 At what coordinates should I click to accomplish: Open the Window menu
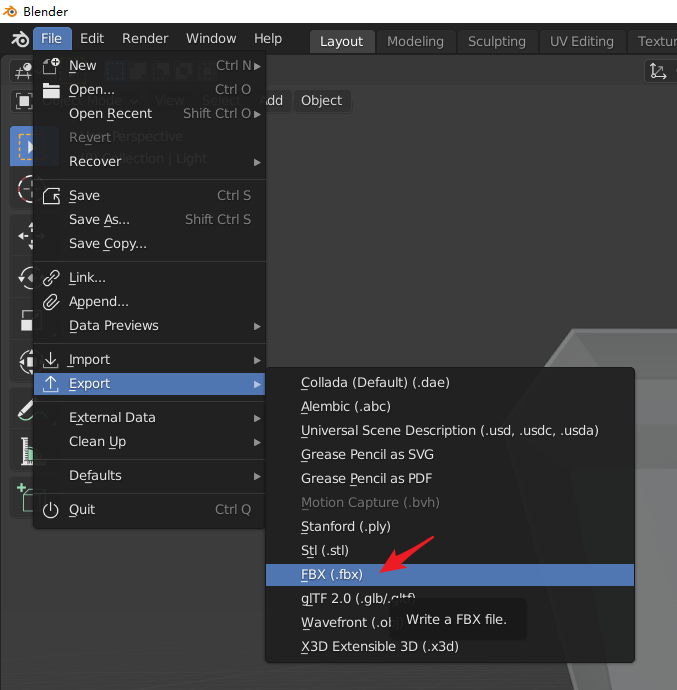[x=211, y=39]
